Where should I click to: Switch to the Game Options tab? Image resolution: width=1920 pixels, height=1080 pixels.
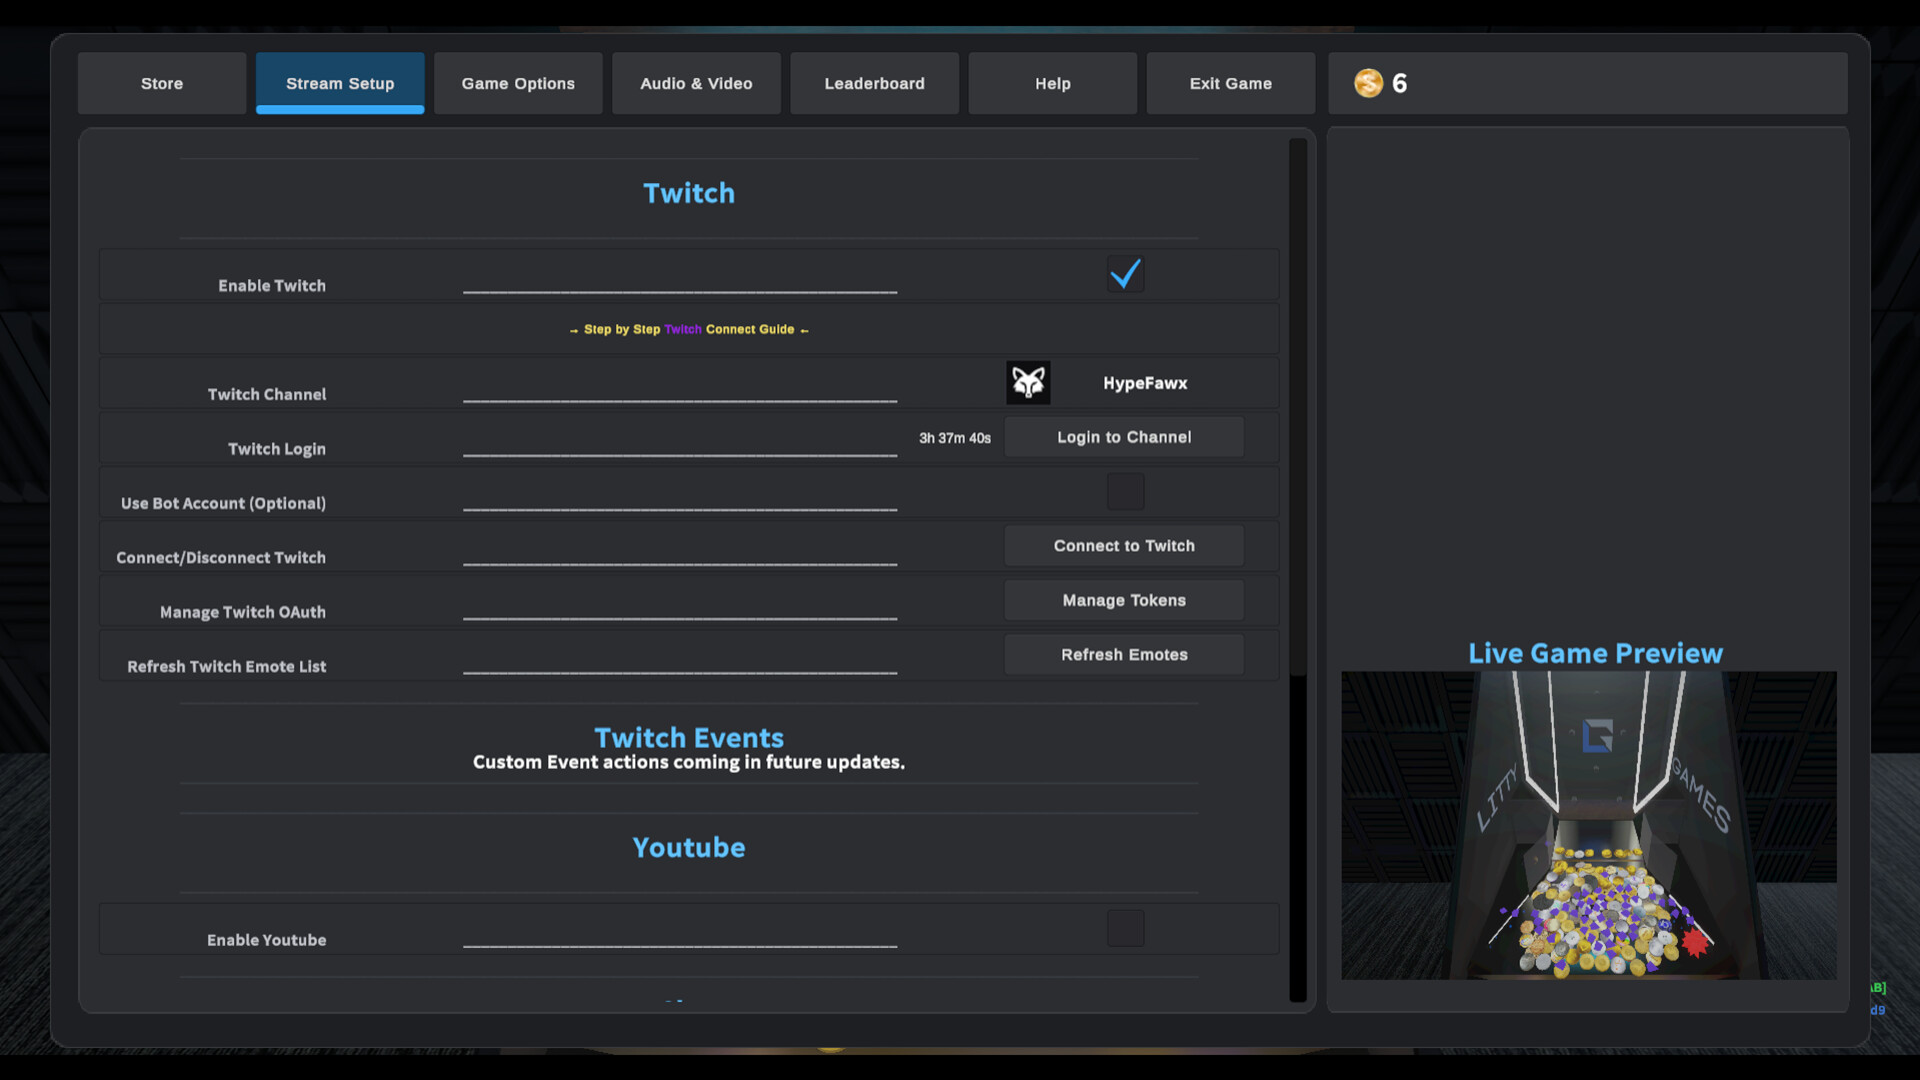(518, 83)
